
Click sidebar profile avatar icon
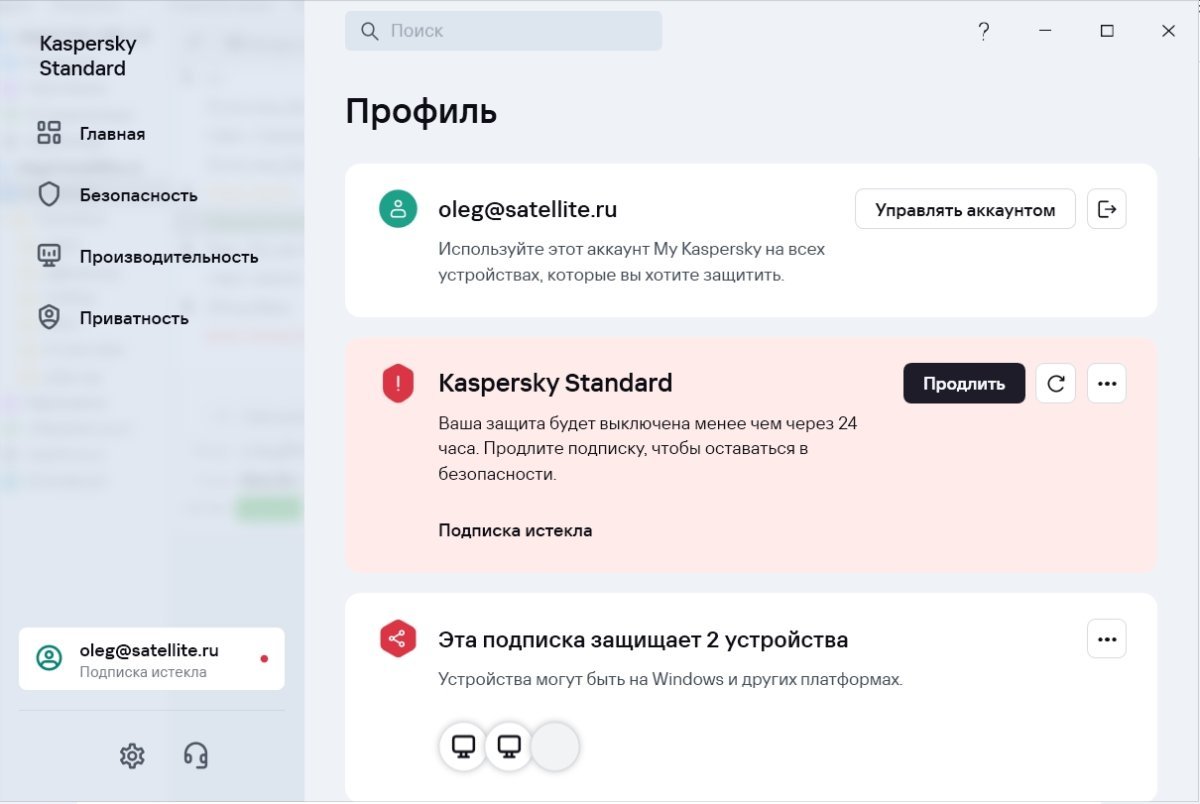click(x=48, y=658)
